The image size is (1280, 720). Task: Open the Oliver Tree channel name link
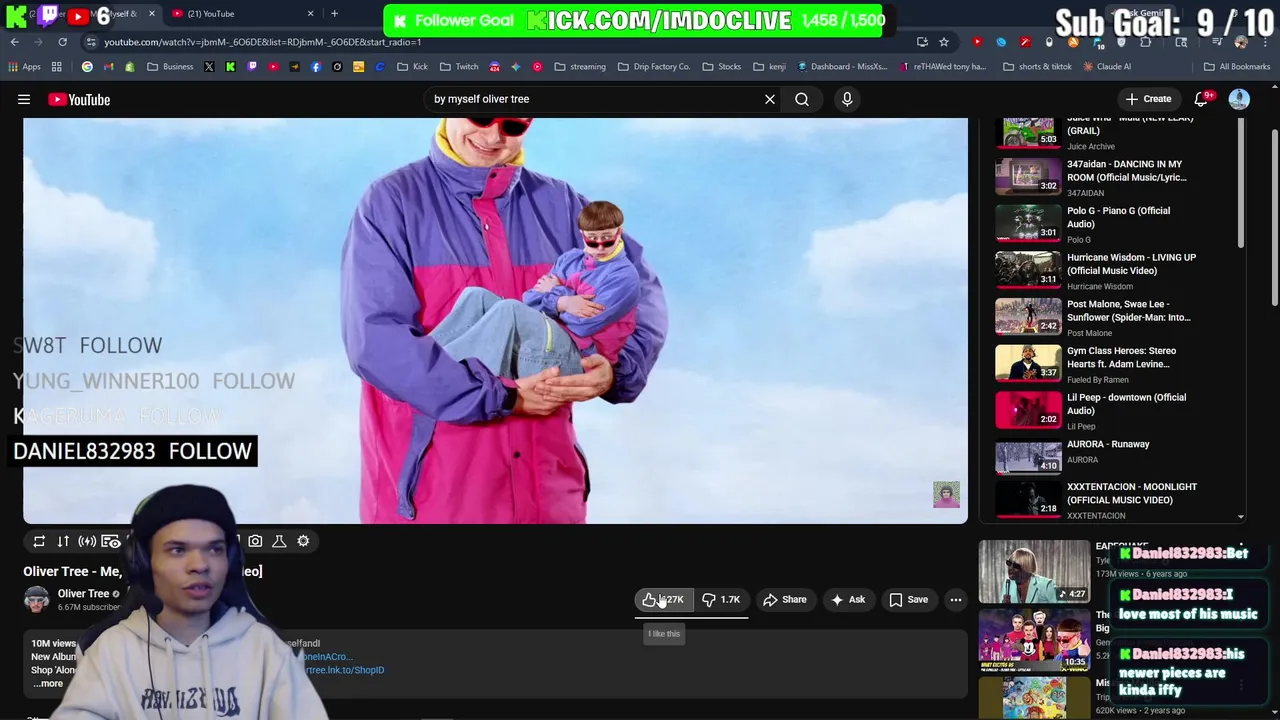click(83, 593)
